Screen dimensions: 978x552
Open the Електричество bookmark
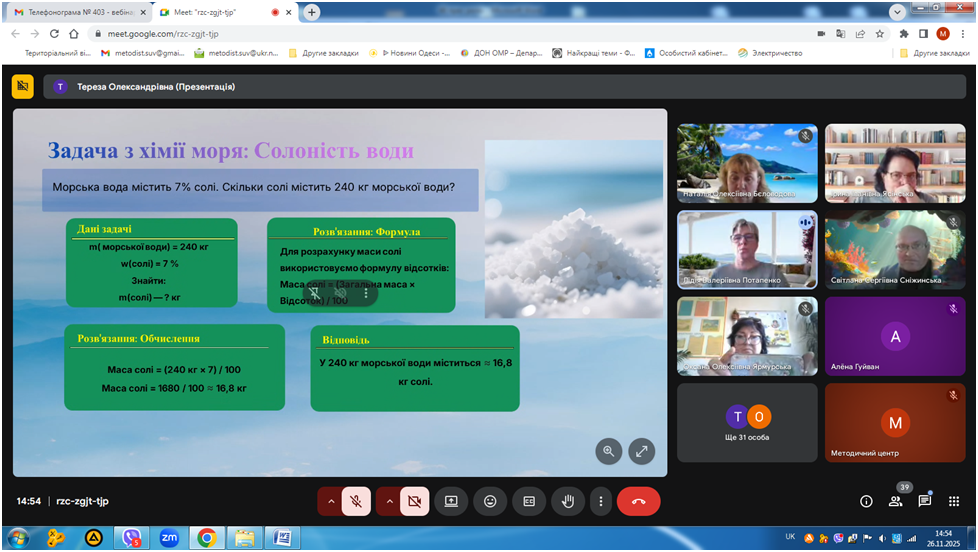point(776,53)
